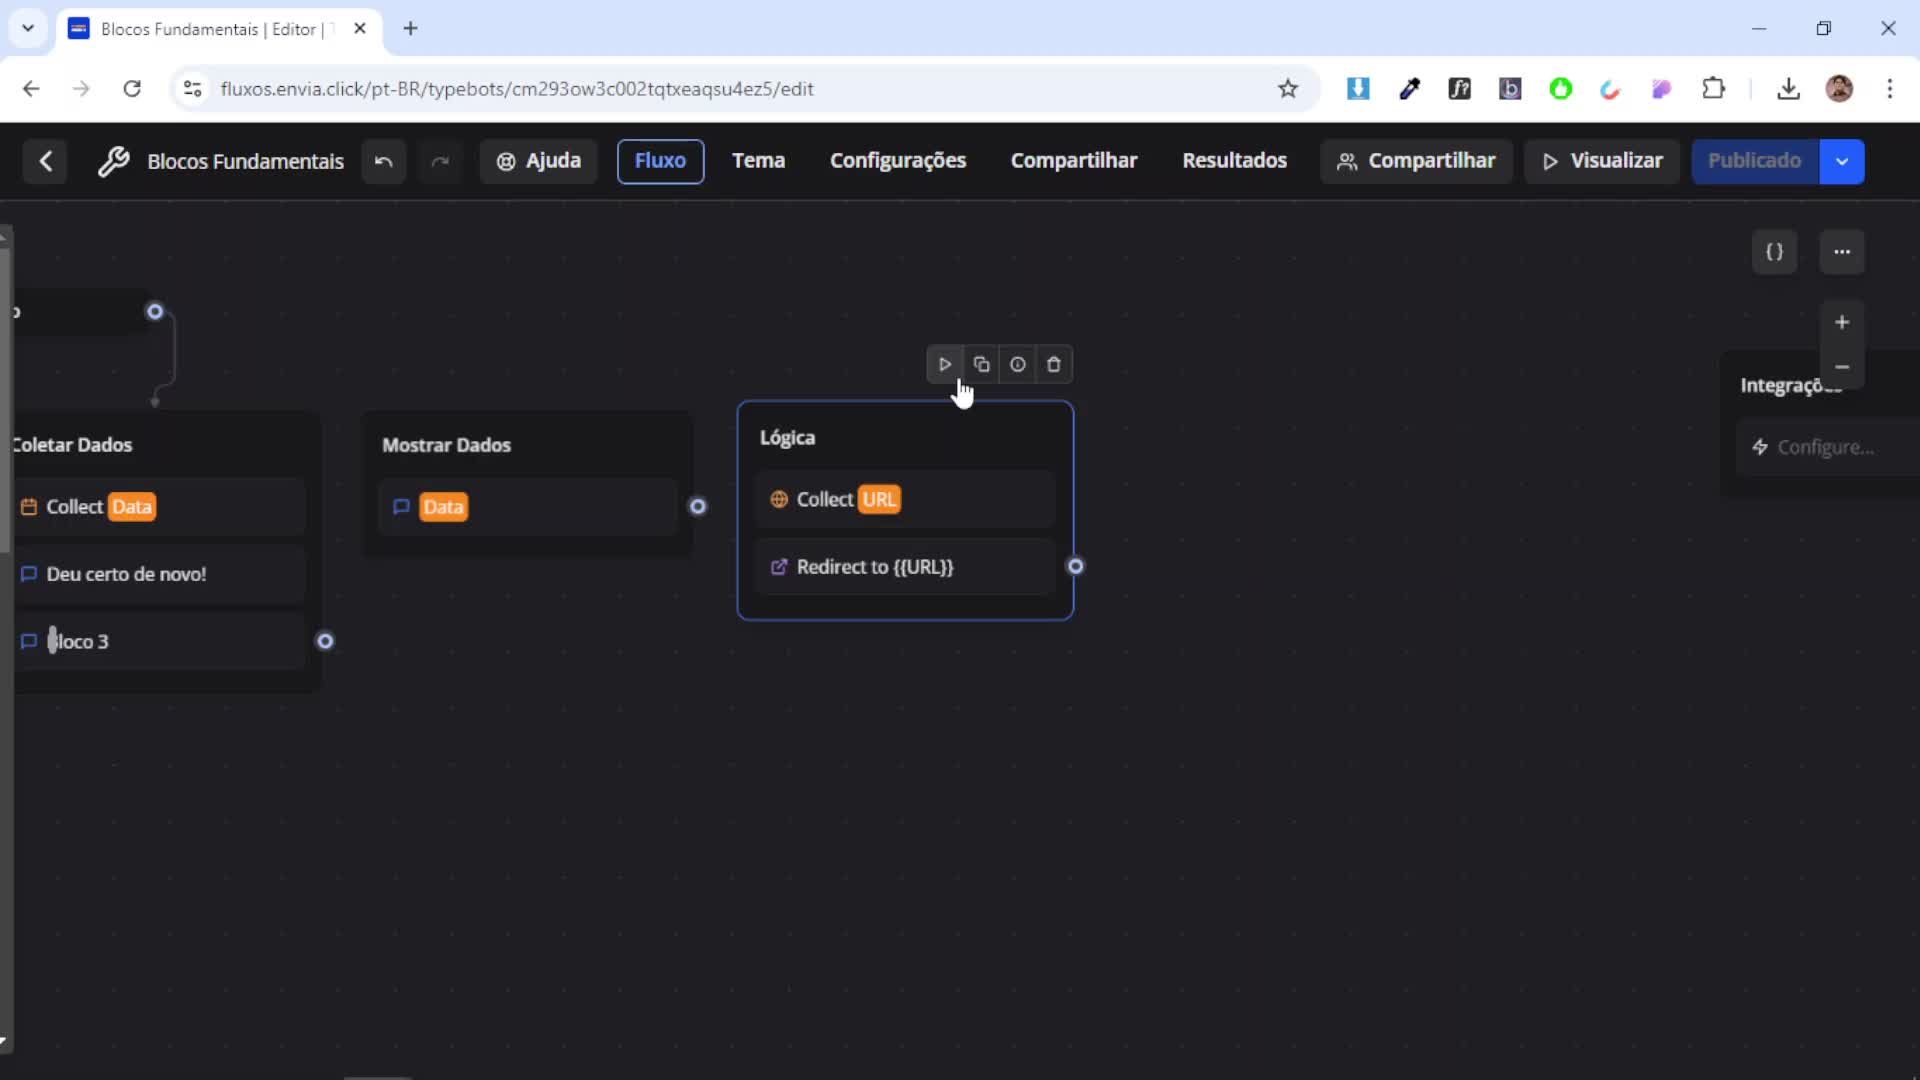Undo the last change in the editor

(x=383, y=161)
